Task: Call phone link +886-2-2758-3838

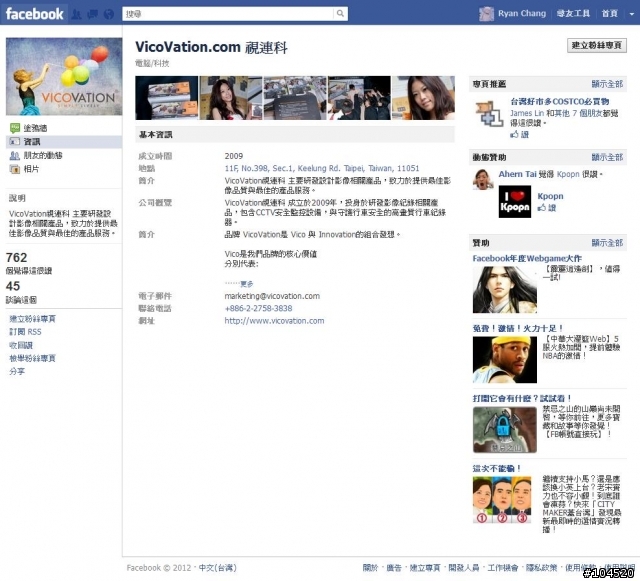Action: pyautogui.click(x=258, y=308)
